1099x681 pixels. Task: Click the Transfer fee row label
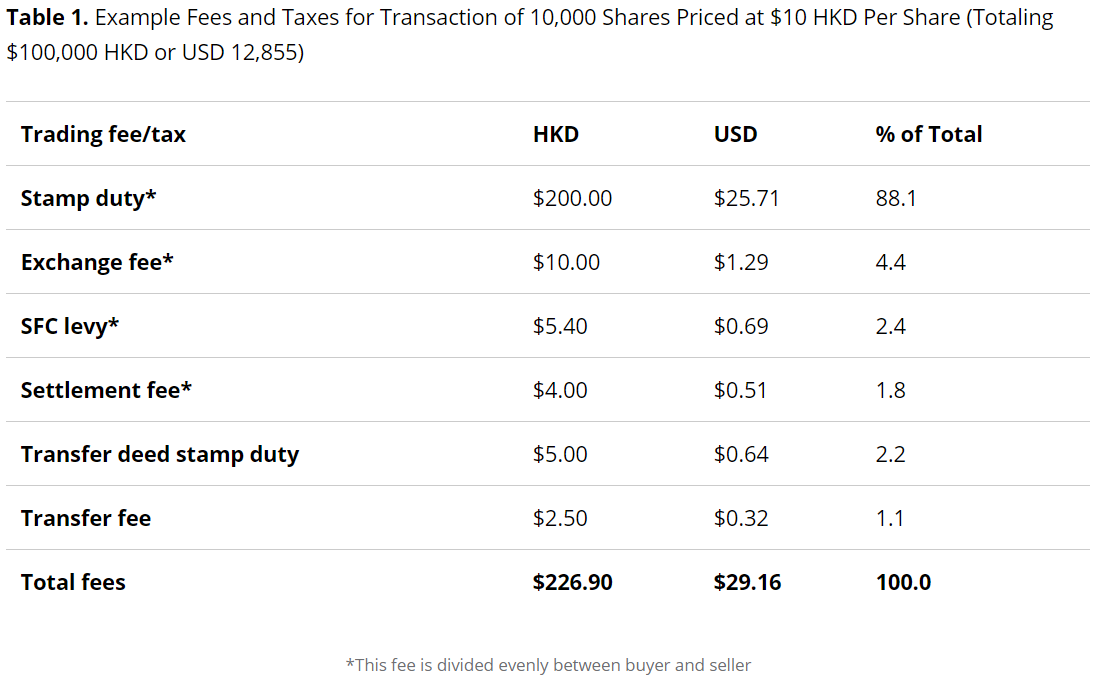point(86,518)
